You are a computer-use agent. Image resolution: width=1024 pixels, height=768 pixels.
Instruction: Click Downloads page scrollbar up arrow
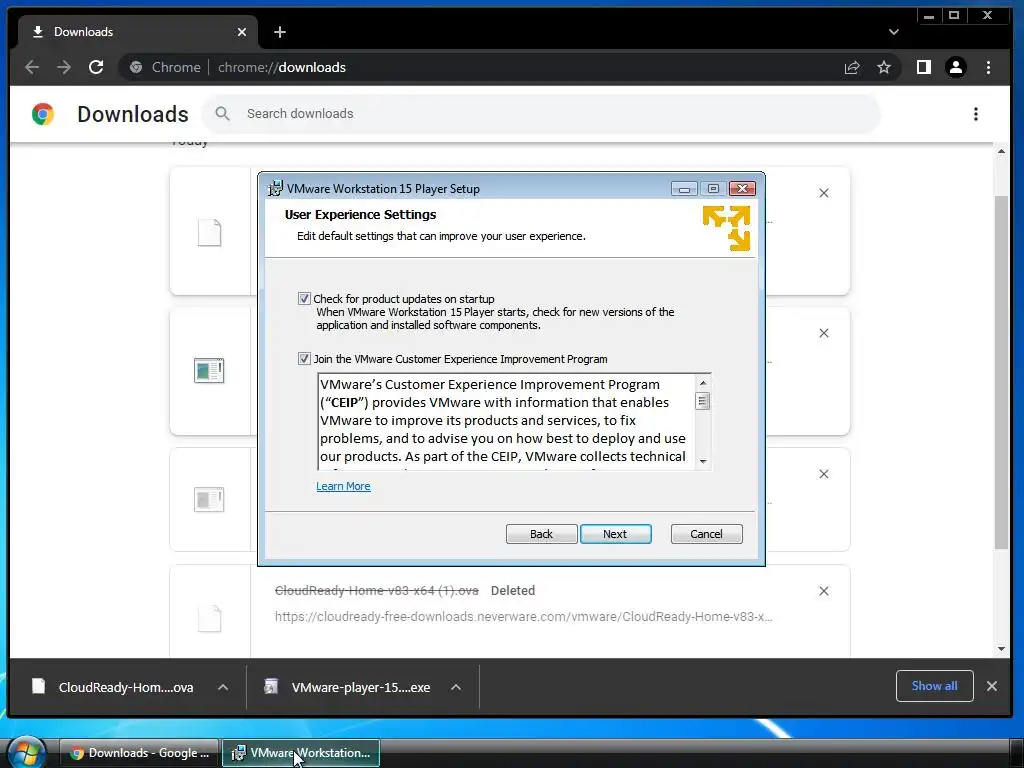(x=1001, y=151)
